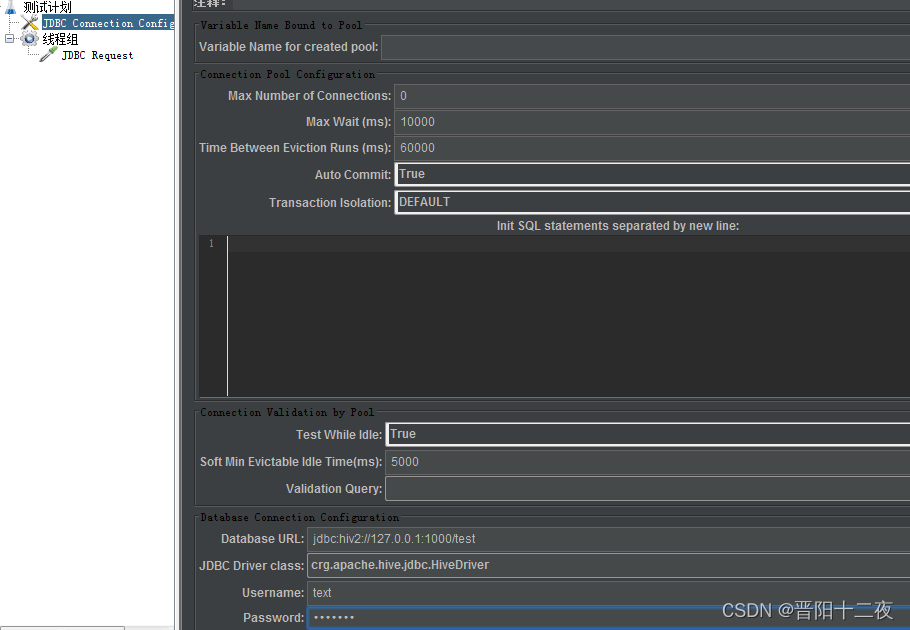This screenshot has width=910, height=630.
Task: Click the Test While Idle label
Action: (x=339, y=435)
